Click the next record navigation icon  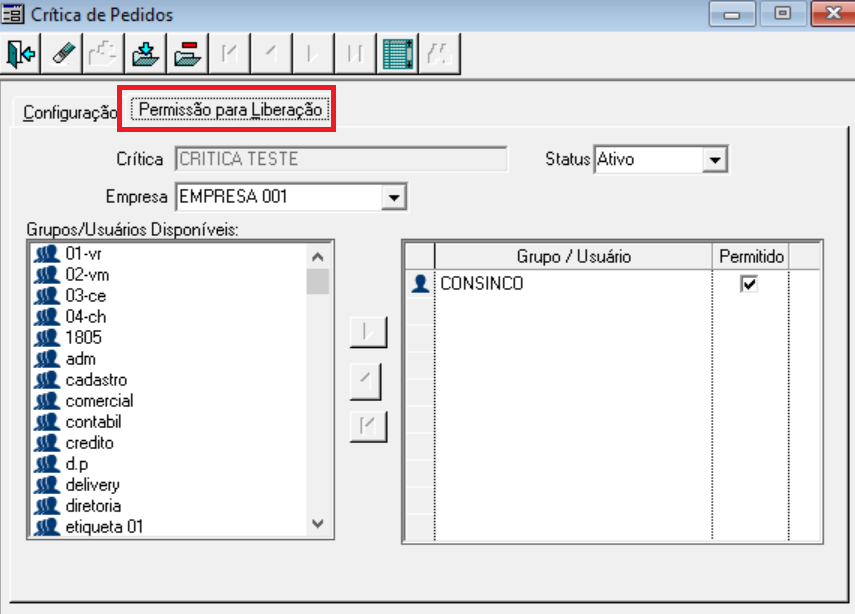pos(313,53)
